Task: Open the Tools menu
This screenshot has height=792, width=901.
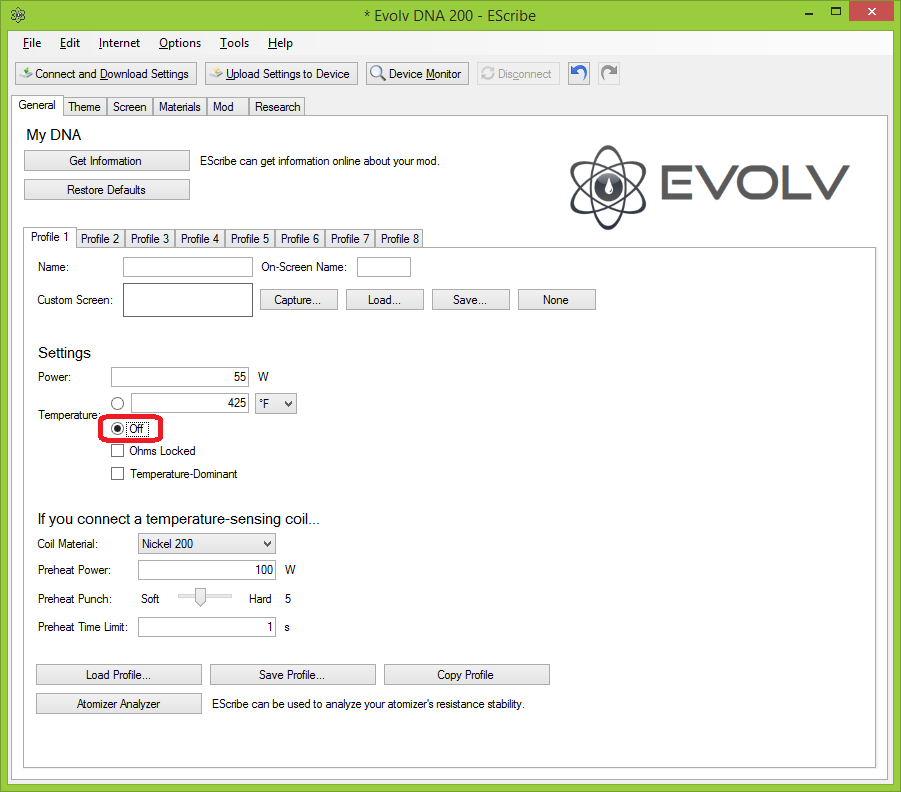Action: click(x=234, y=43)
